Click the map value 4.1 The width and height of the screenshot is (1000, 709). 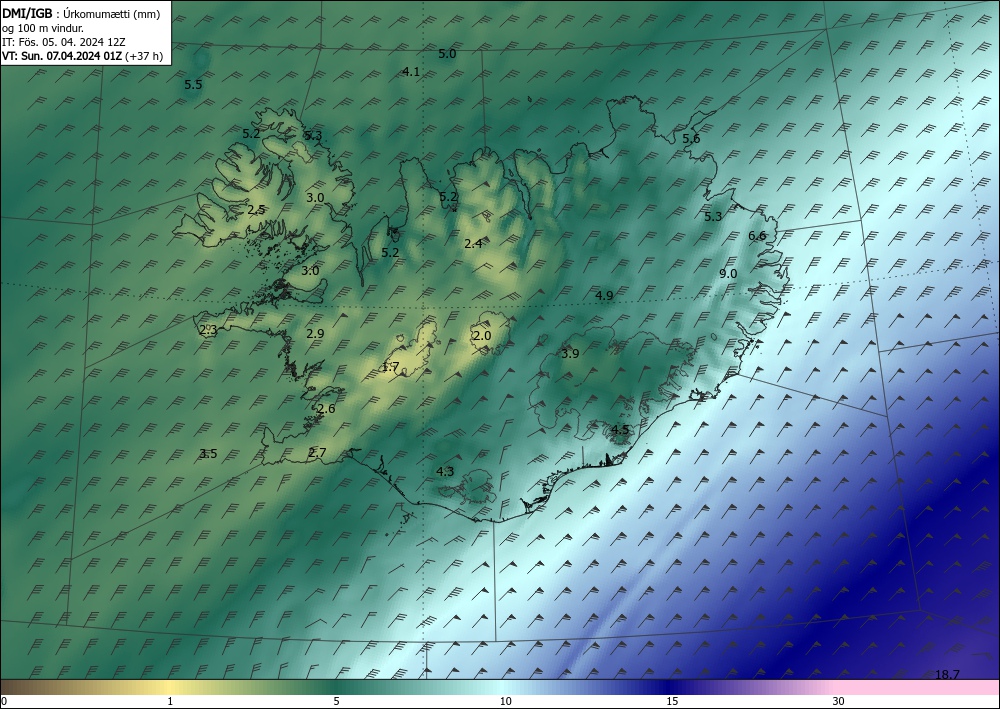pyautogui.click(x=411, y=72)
